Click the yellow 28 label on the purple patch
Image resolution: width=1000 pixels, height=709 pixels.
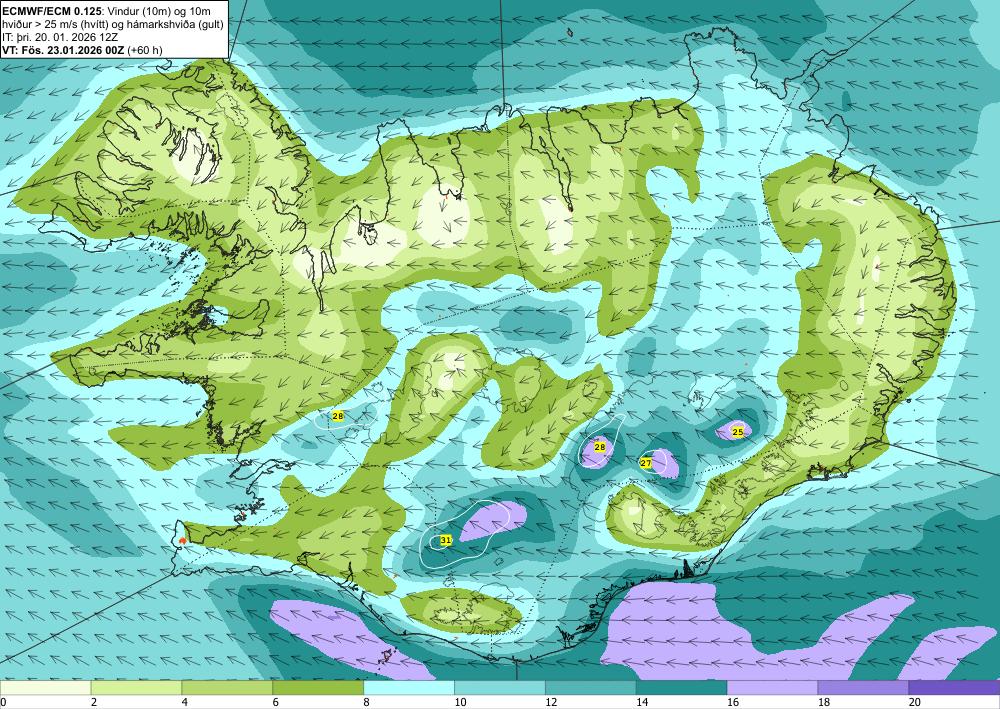coord(599,447)
